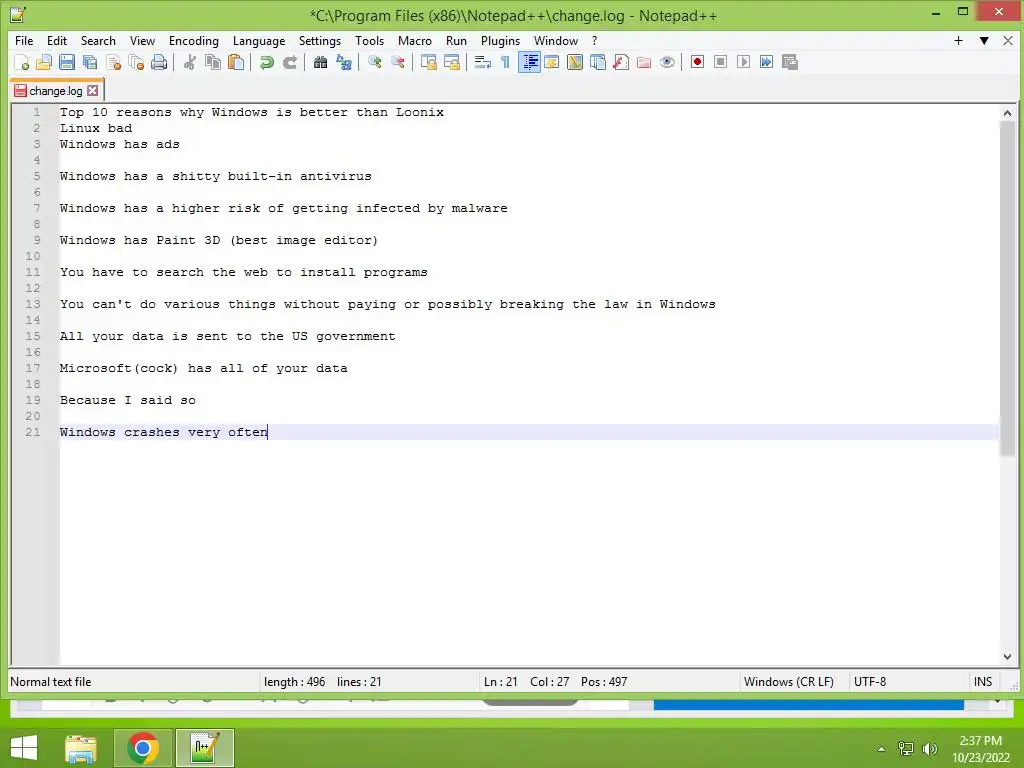The height and width of the screenshot is (768, 1024).
Task: Click the Zoom In magnifier icon
Action: point(374,62)
